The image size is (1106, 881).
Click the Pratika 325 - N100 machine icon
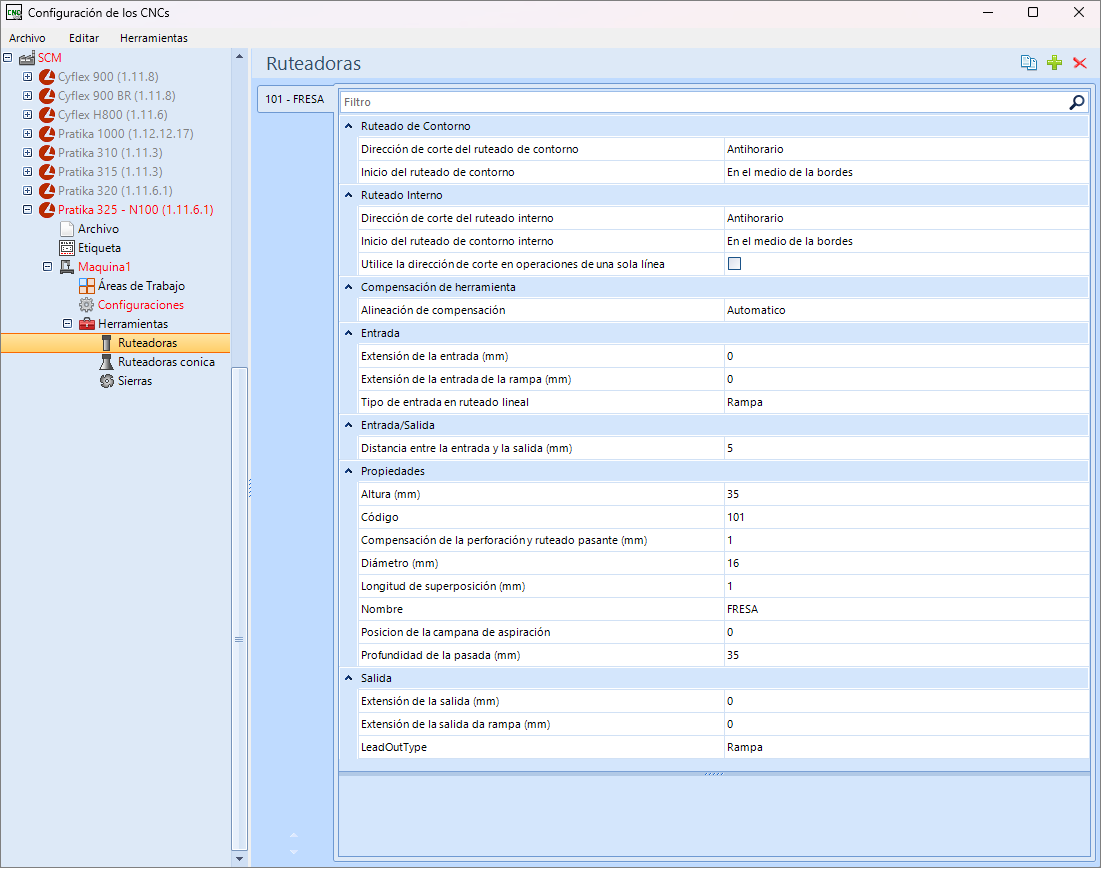47,210
